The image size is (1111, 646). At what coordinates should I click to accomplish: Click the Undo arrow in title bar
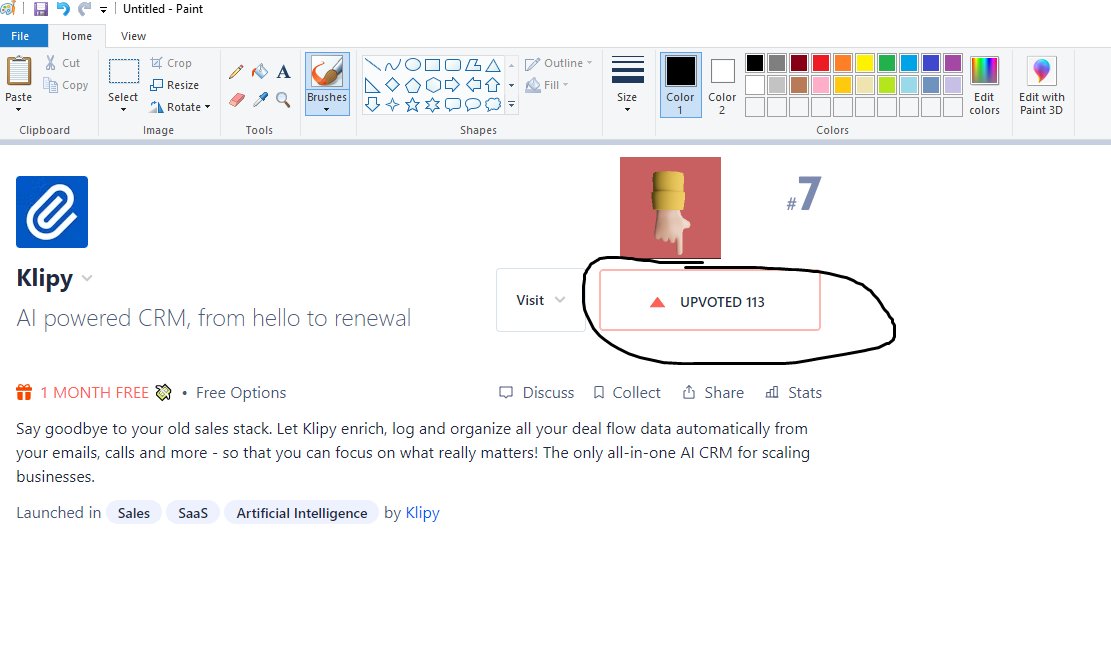coord(63,8)
